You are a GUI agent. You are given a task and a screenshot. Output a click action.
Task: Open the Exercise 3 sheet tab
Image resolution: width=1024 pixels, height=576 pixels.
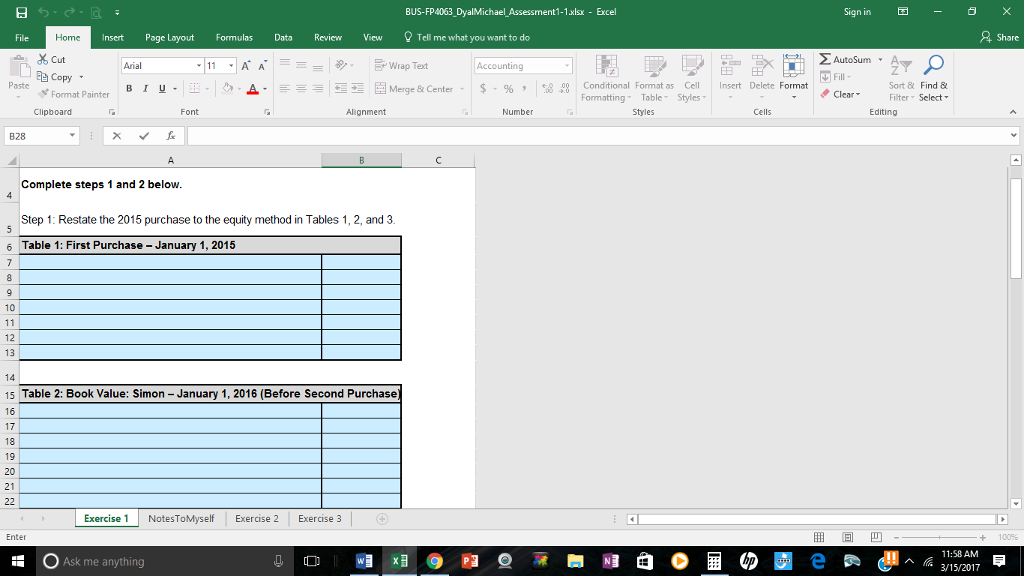[319, 519]
